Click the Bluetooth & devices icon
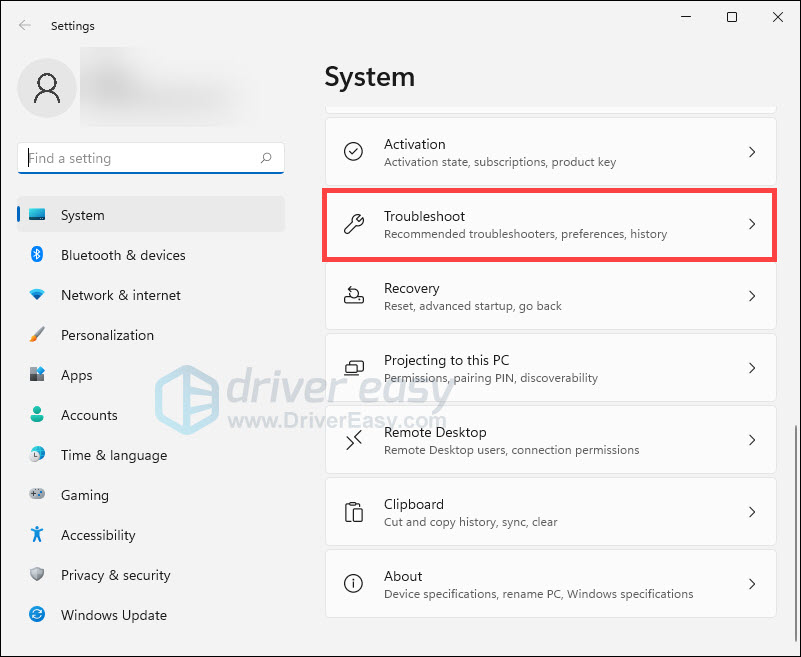801x657 pixels. (37, 255)
